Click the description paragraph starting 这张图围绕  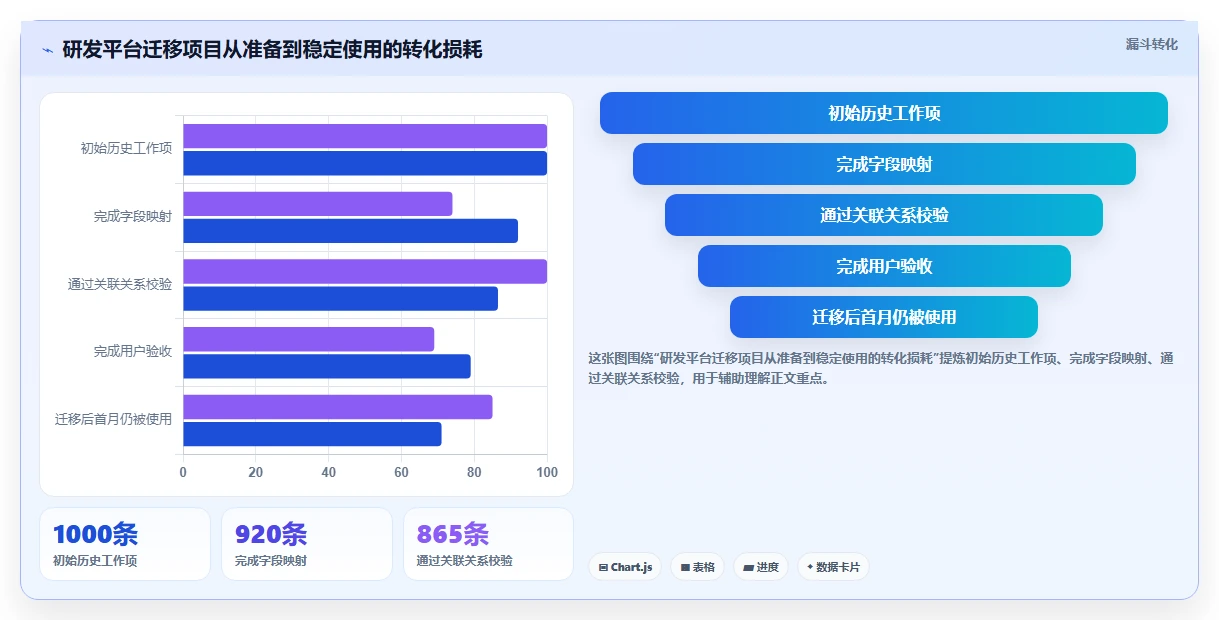click(x=881, y=368)
